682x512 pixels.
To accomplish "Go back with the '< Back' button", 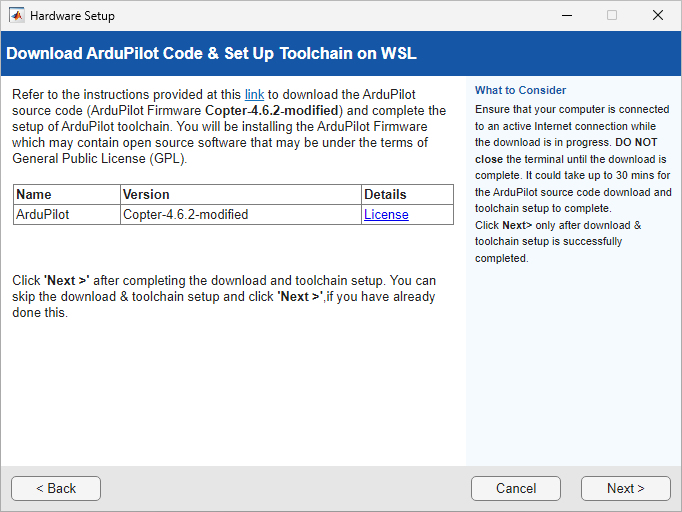I will tap(56, 488).
